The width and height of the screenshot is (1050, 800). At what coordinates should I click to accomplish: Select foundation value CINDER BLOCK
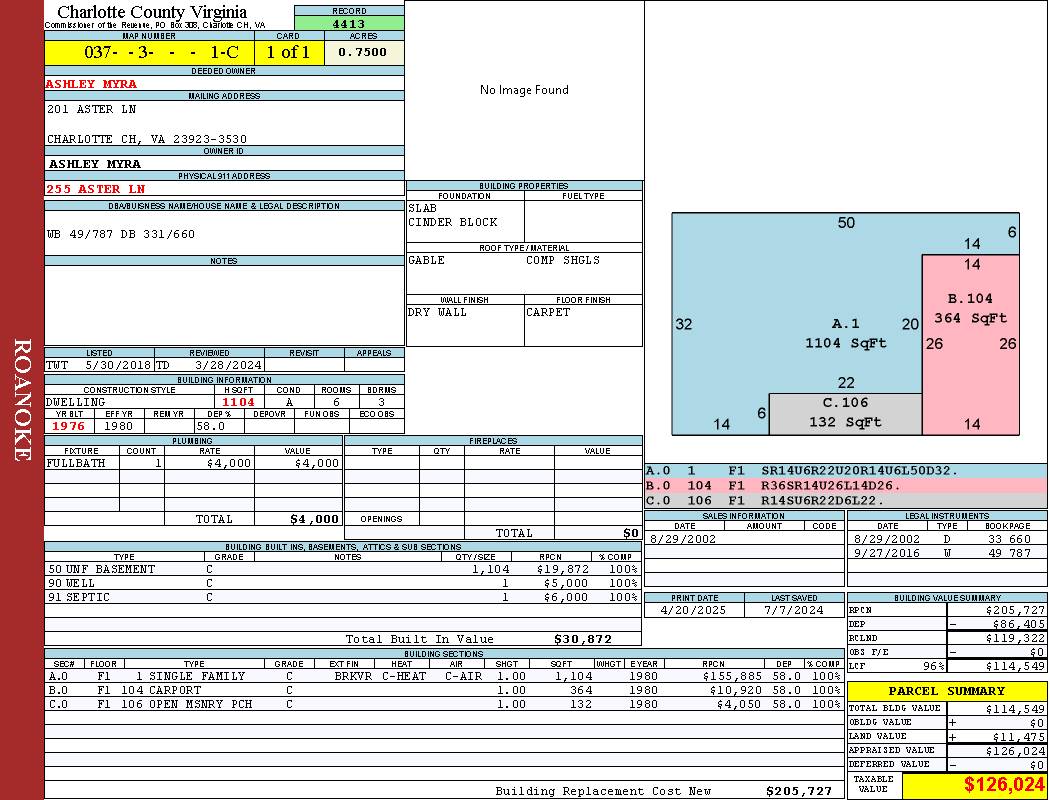[x=453, y=222]
